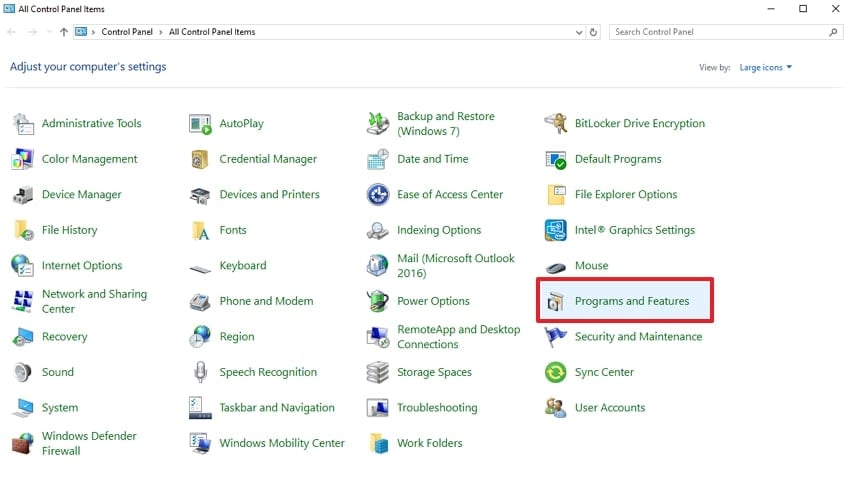This screenshot has height=486, width=850.
Task: Open Programs and Features icon
Action: (556, 302)
